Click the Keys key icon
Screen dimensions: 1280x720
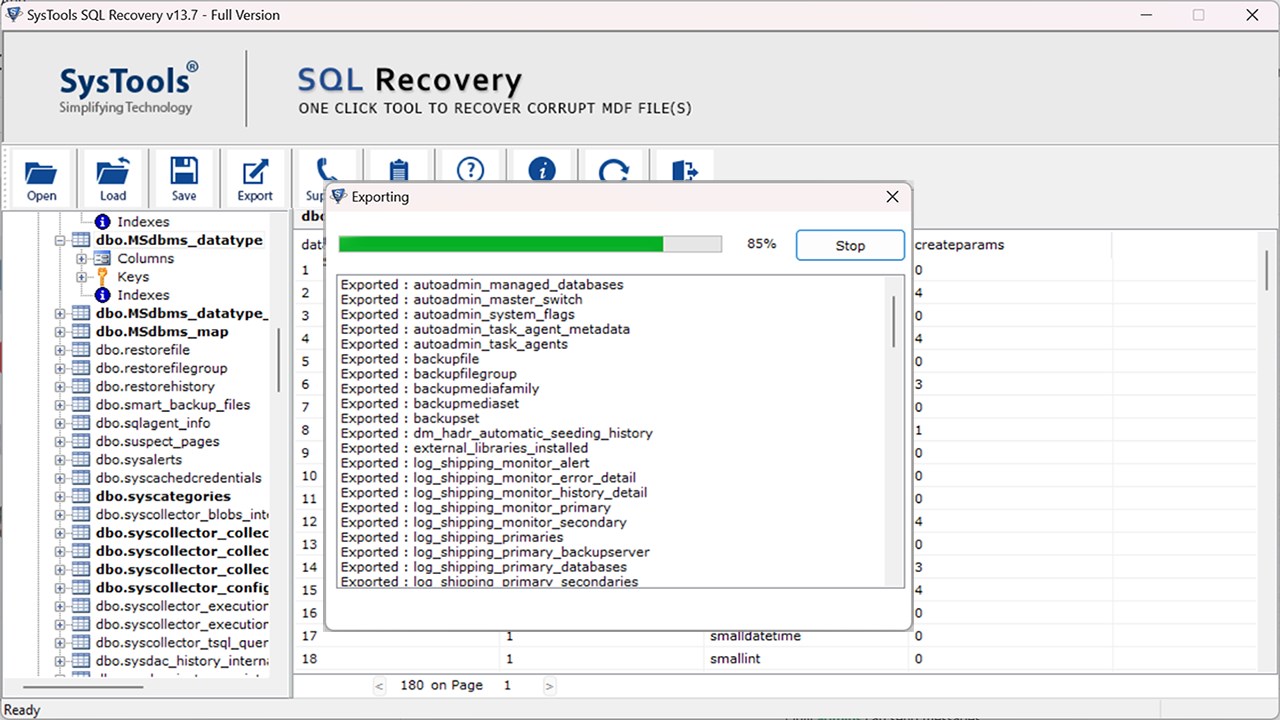click(x=102, y=277)
